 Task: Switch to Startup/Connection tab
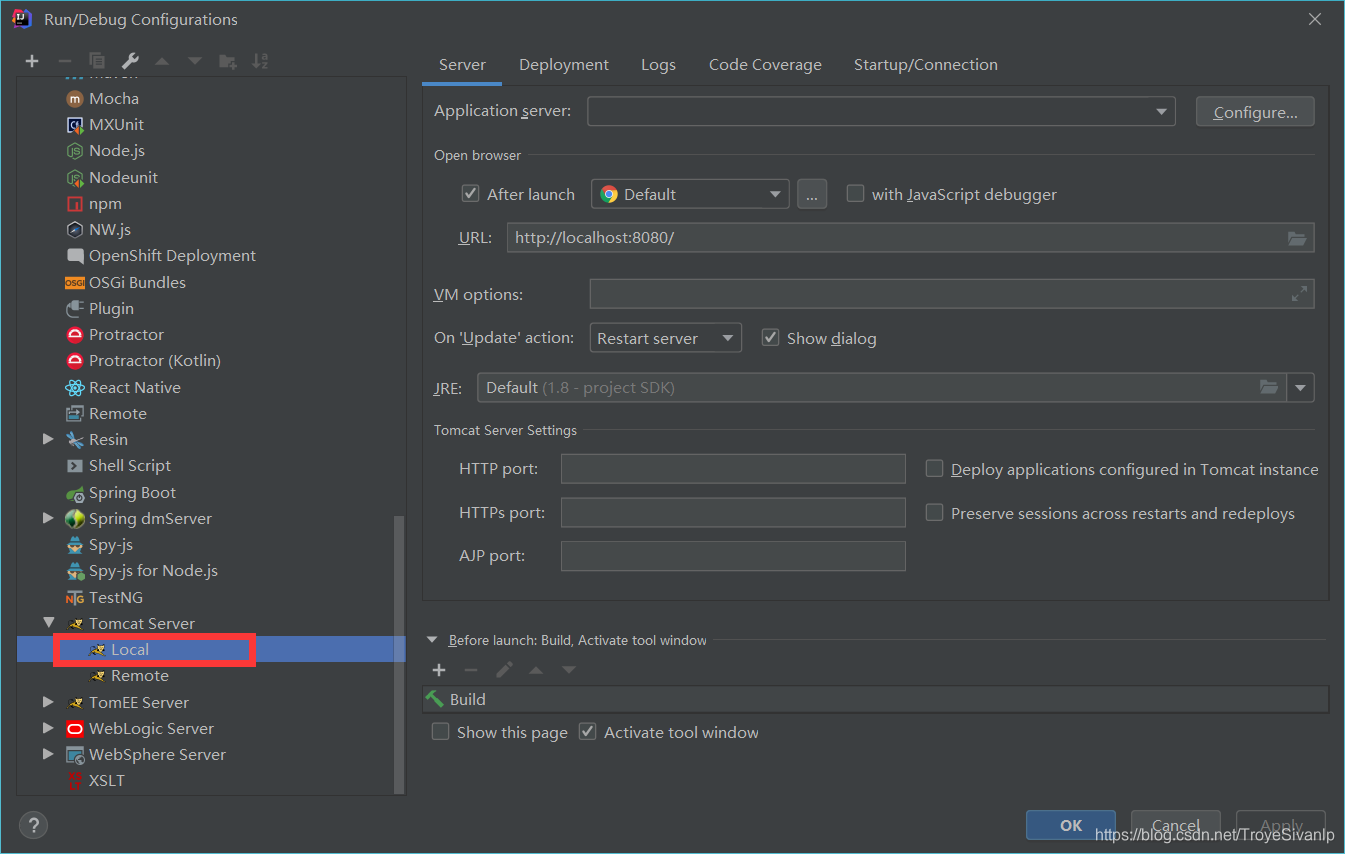[926, 64]
